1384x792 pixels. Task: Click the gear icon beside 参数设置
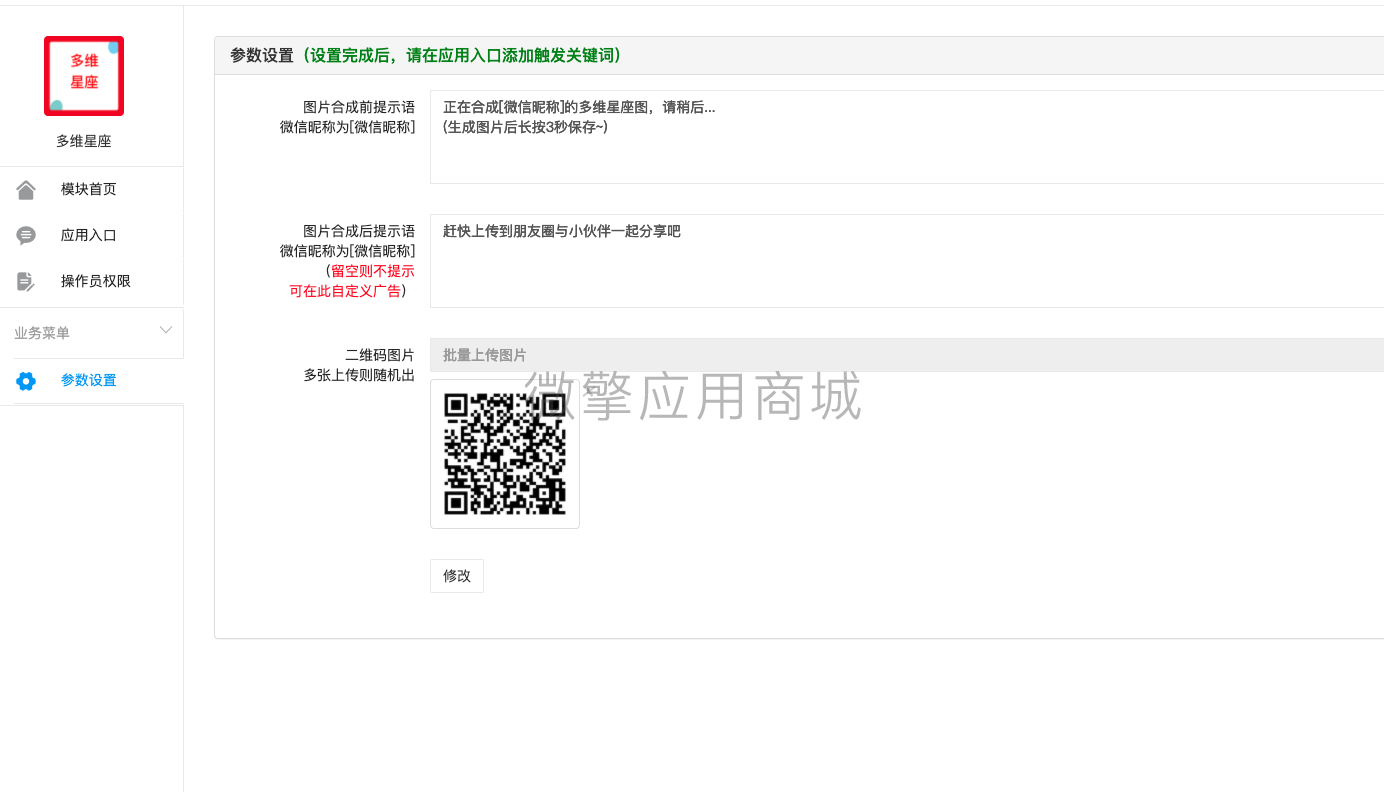coord(26,380)
